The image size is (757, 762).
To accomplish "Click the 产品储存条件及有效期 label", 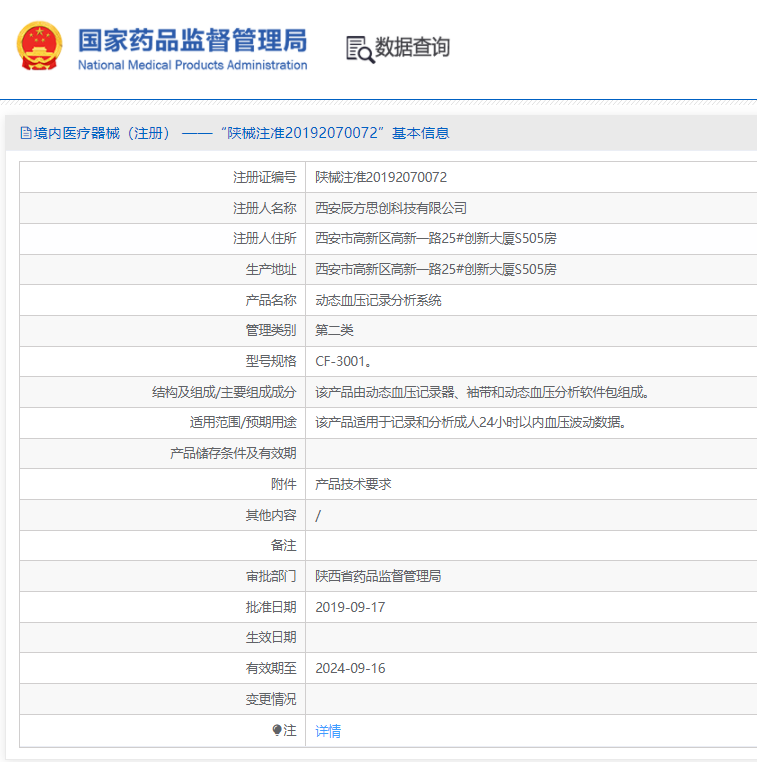I will tap(233, 453).
